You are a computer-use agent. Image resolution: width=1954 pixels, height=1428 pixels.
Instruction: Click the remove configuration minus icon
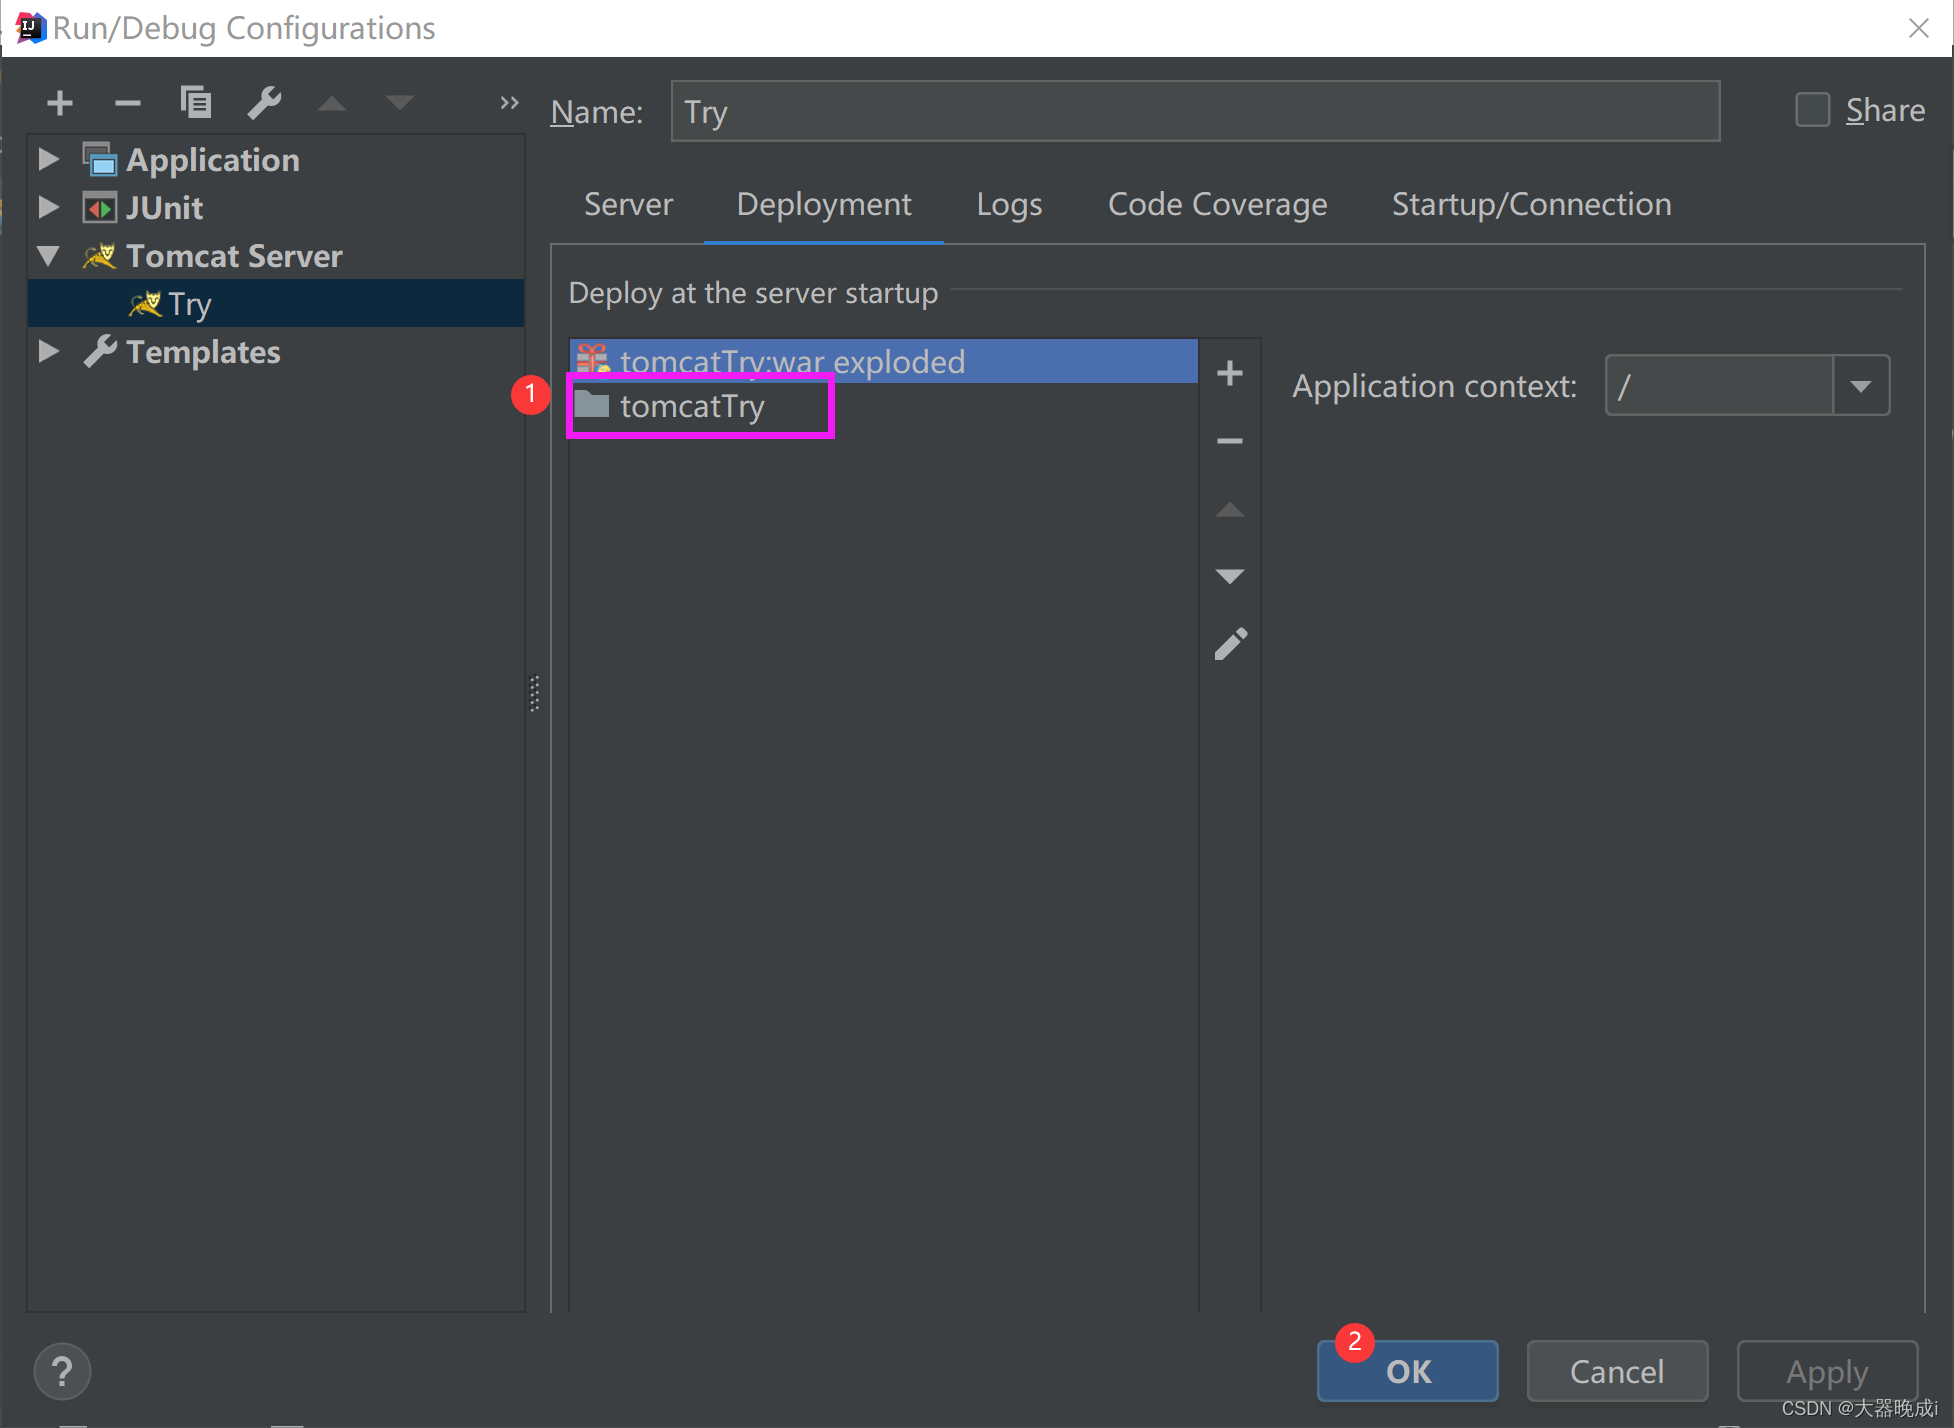(x=127, y=103)
